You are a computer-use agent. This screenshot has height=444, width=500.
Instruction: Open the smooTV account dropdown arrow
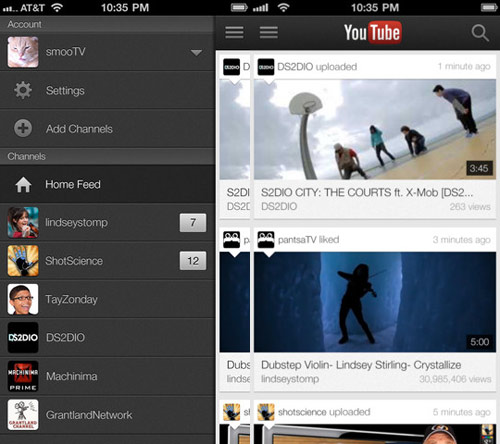[196, 53]
